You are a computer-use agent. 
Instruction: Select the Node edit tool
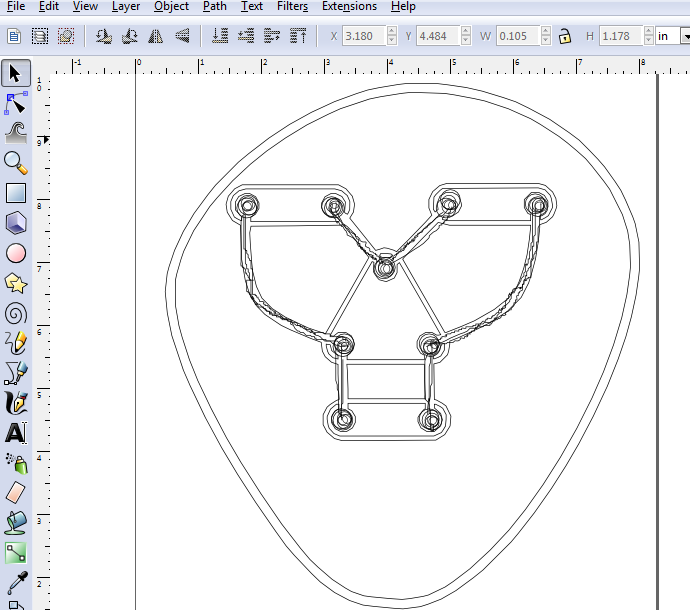[16, 103]
